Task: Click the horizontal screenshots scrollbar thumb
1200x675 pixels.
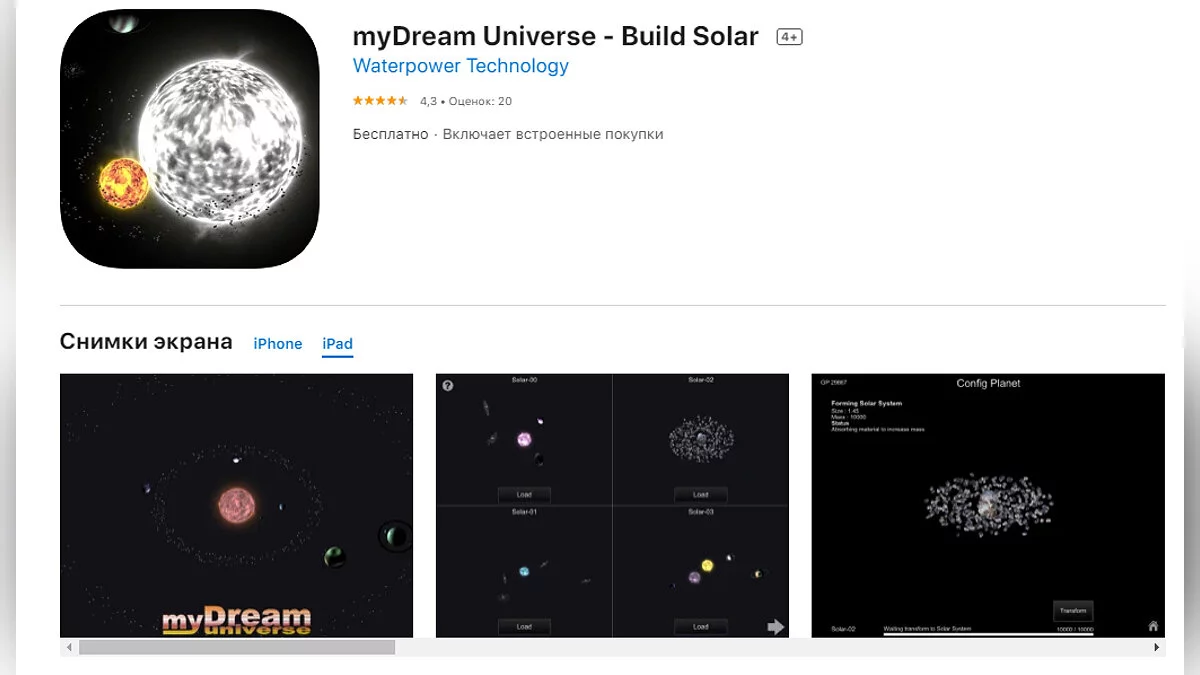Action: tap(237, 648)
